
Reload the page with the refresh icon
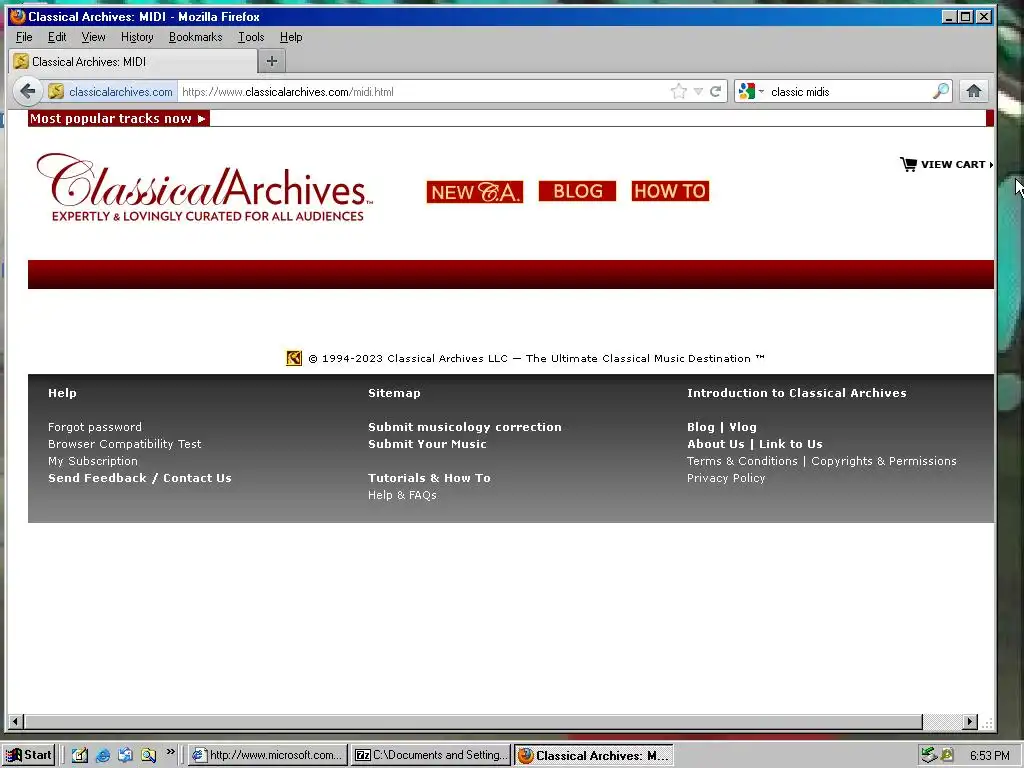pos(716,91)
